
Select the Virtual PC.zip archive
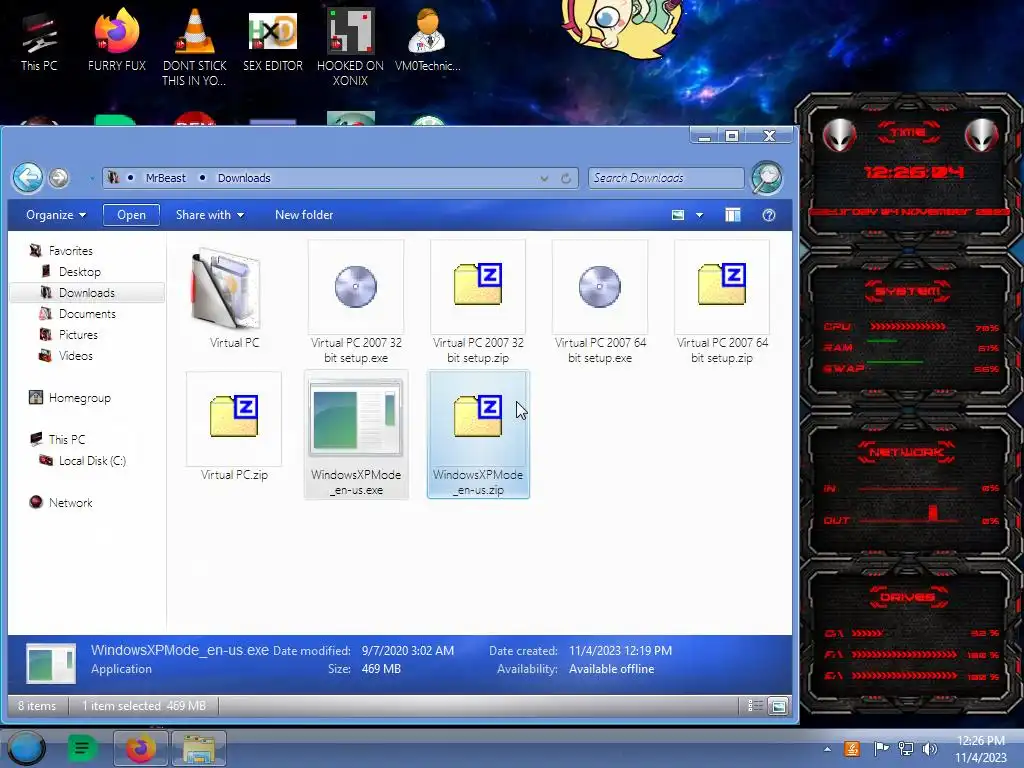(234, 427)
